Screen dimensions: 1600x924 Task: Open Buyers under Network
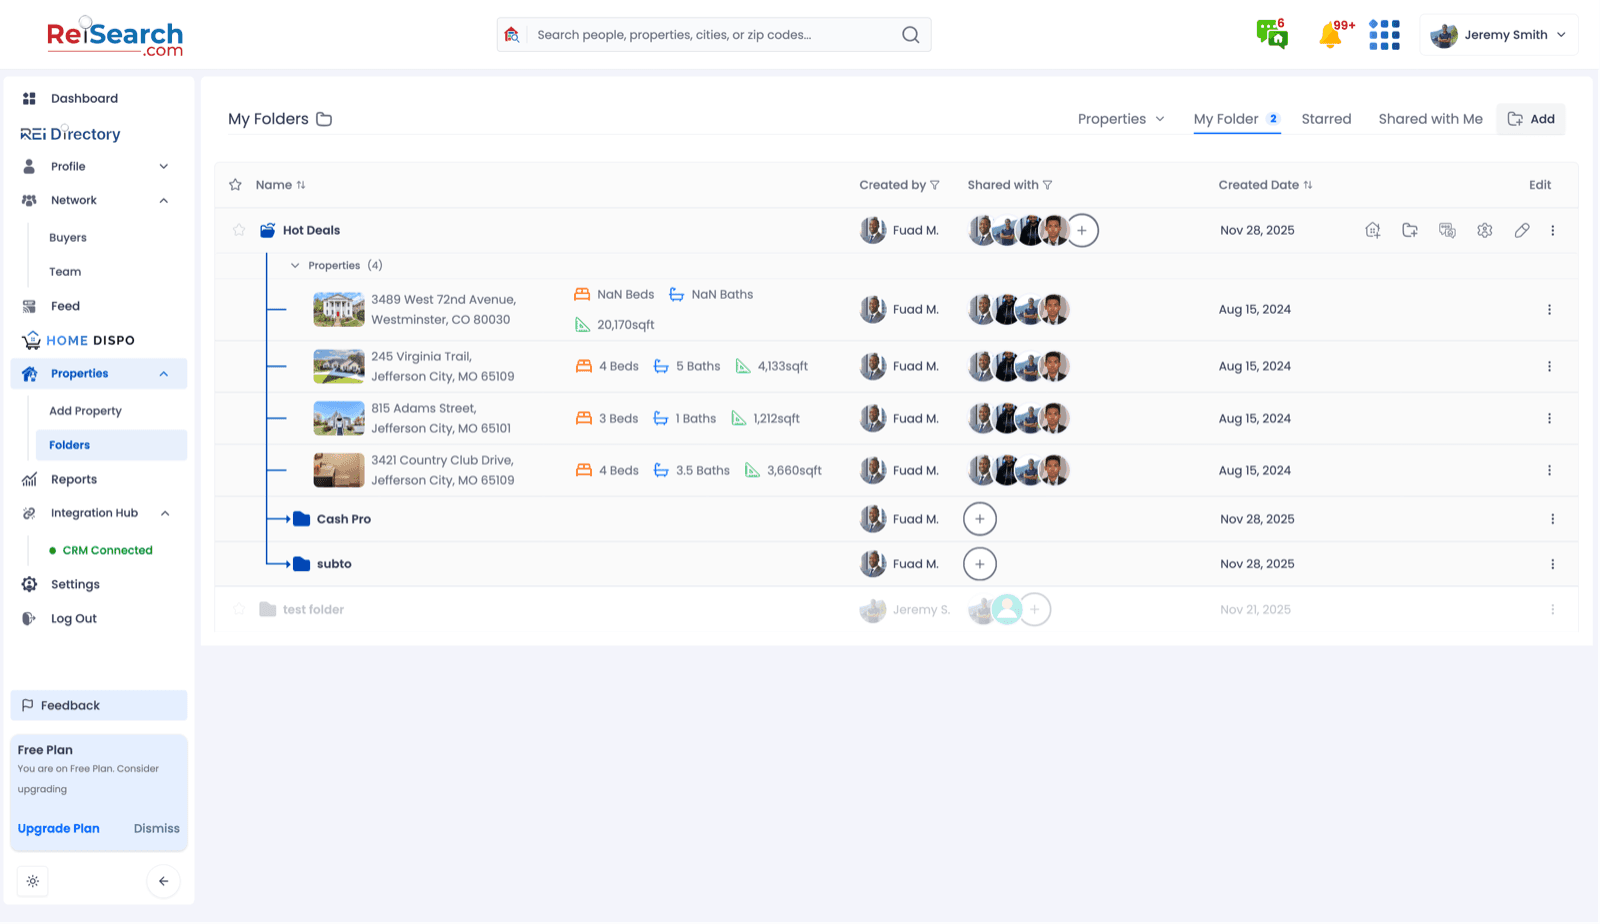tap(68, 238)
